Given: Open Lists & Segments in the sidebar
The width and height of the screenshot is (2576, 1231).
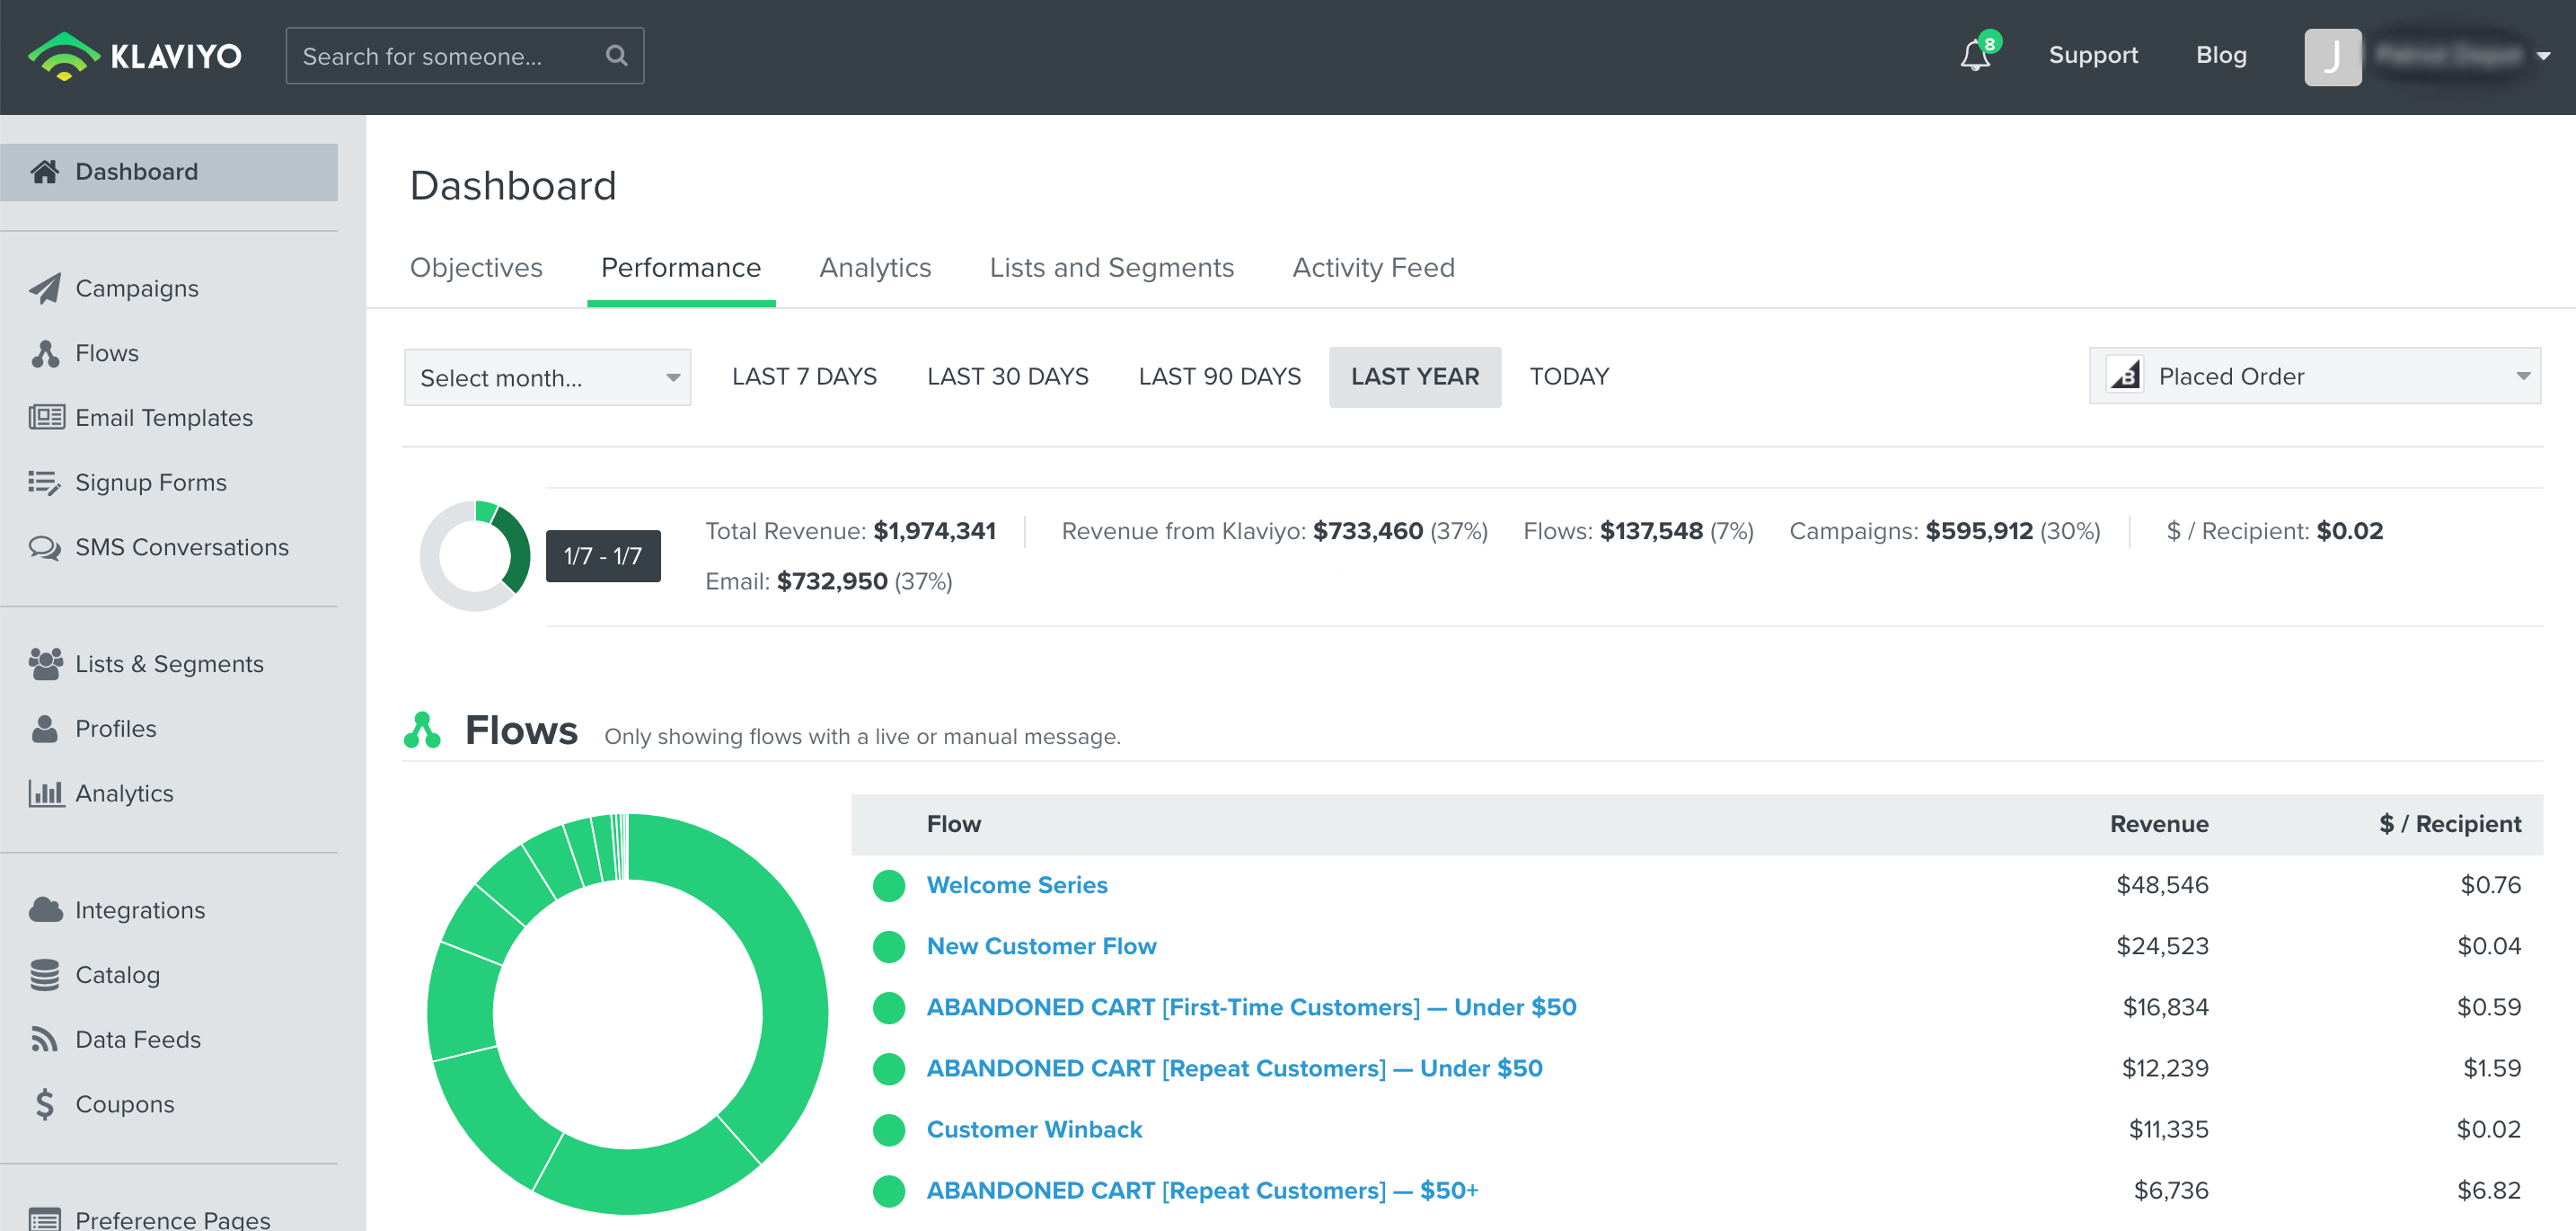Looking at the screenshot, I should [x=169, y=664].
